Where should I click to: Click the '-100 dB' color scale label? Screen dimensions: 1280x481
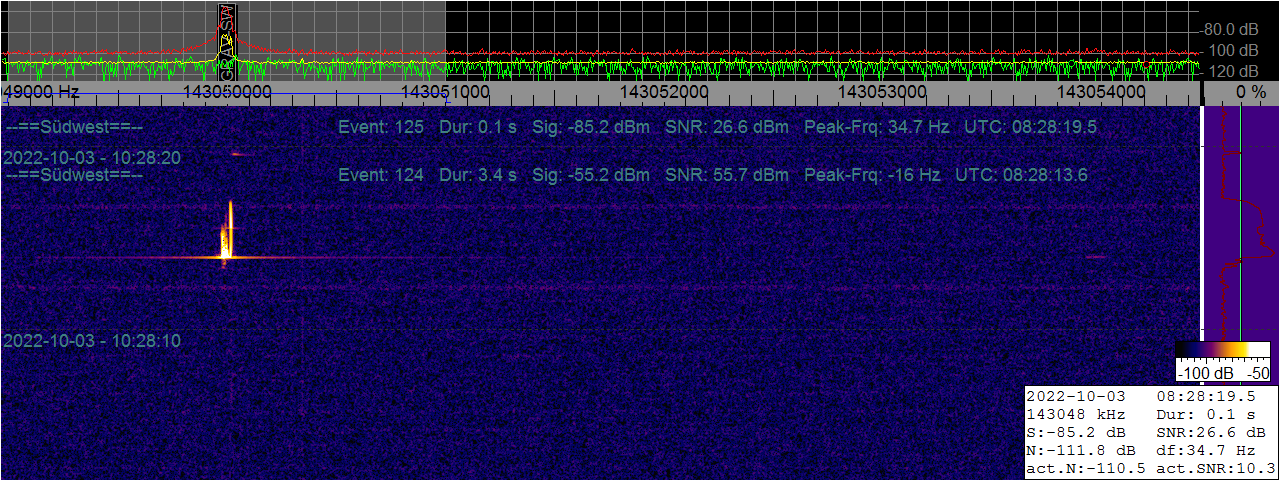(x=1207, y=373)
